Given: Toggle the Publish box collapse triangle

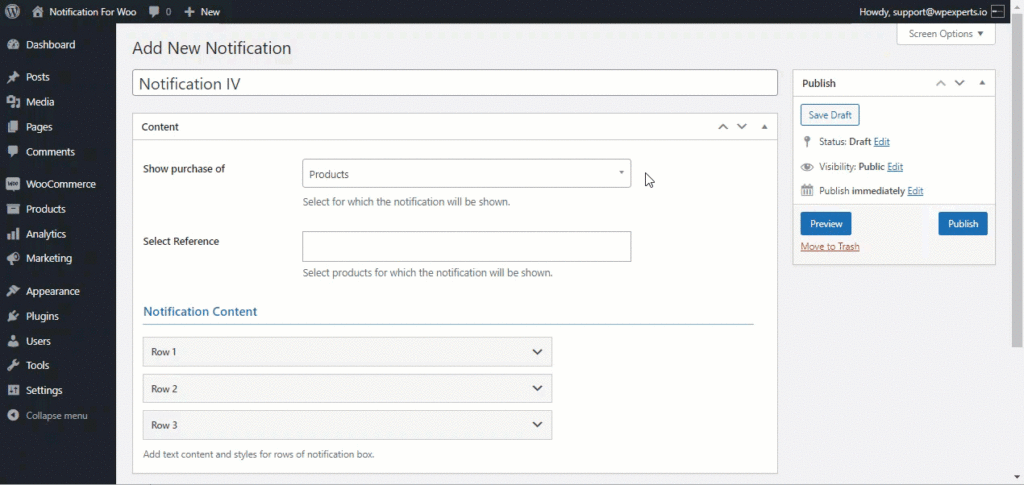Looking at the screenshot, I should (x=982, y=83).
